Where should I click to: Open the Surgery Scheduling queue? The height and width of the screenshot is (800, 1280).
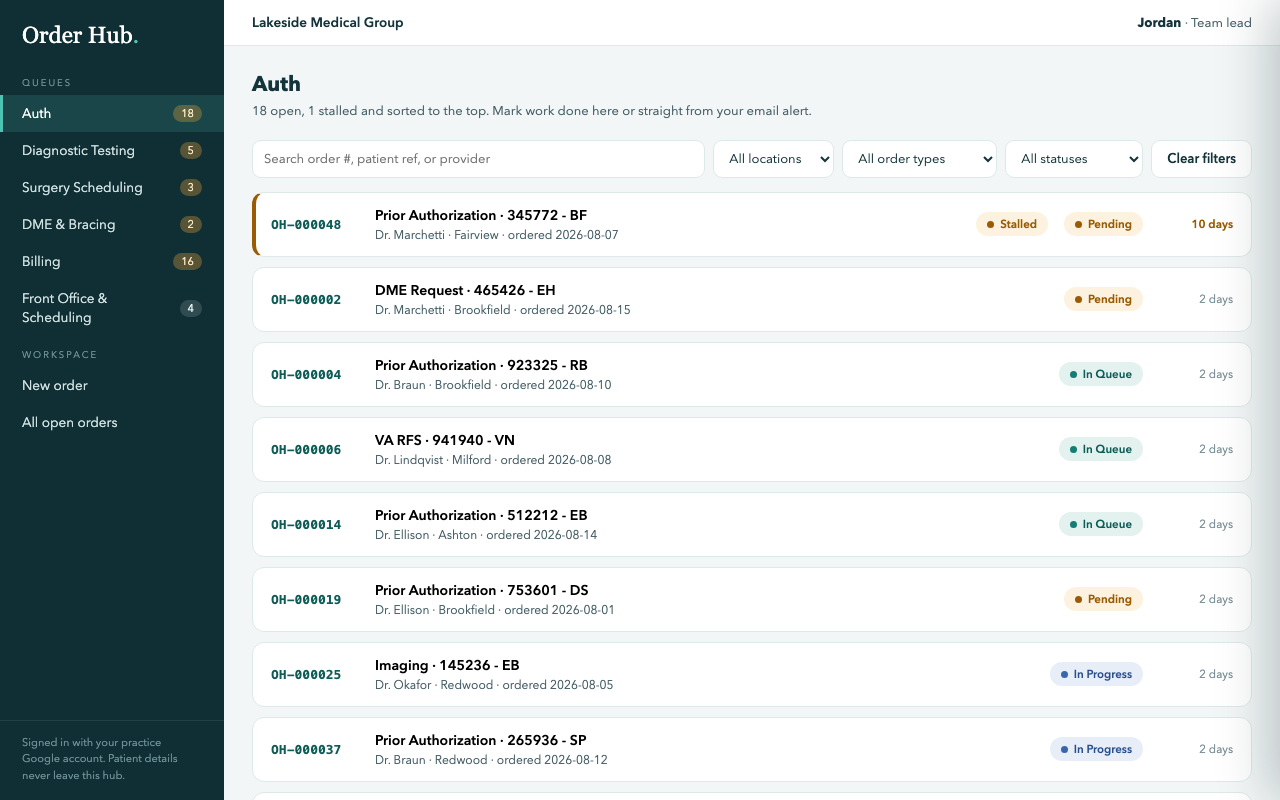point(112,187)
